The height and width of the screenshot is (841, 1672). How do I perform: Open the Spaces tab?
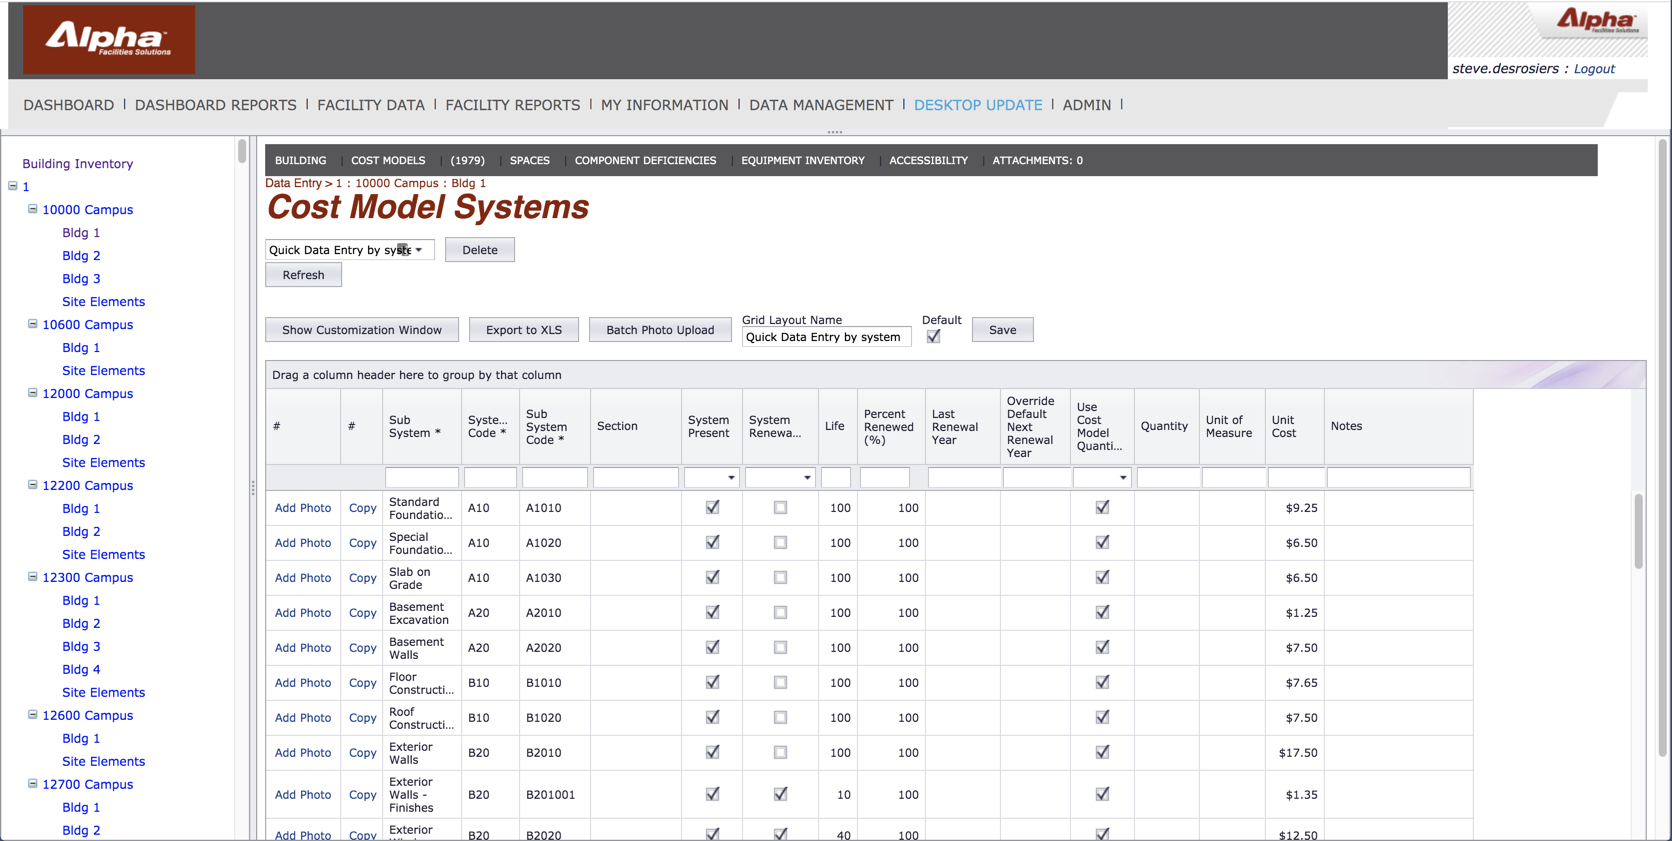pos(530,160)
